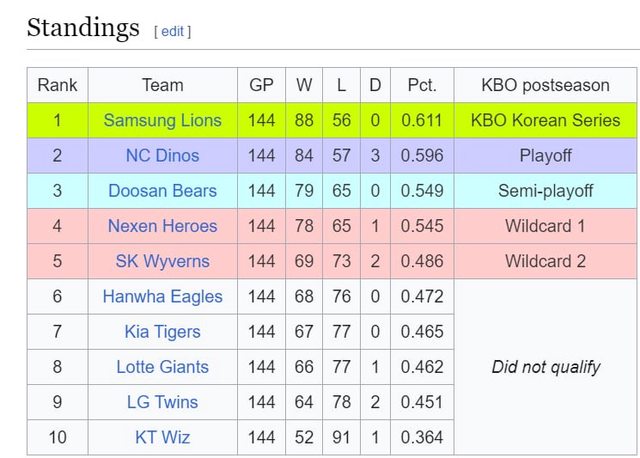
Task: Click the Semi-playoff cell
Action: [545, 190]
